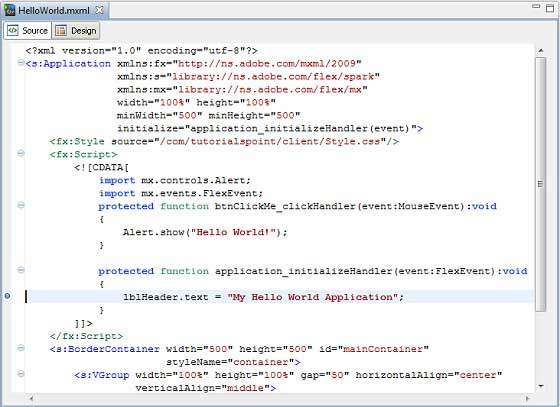Click the "<?xml version" declaration line
This screenshot has width=560, height=407.
click(141, 51)
